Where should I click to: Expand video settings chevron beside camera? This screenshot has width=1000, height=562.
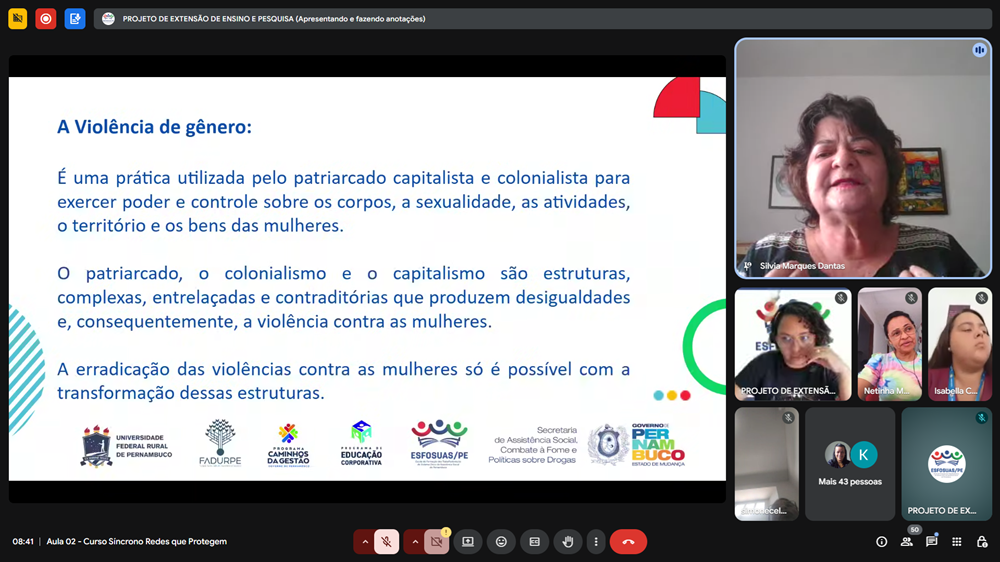(x=414, y=542)
